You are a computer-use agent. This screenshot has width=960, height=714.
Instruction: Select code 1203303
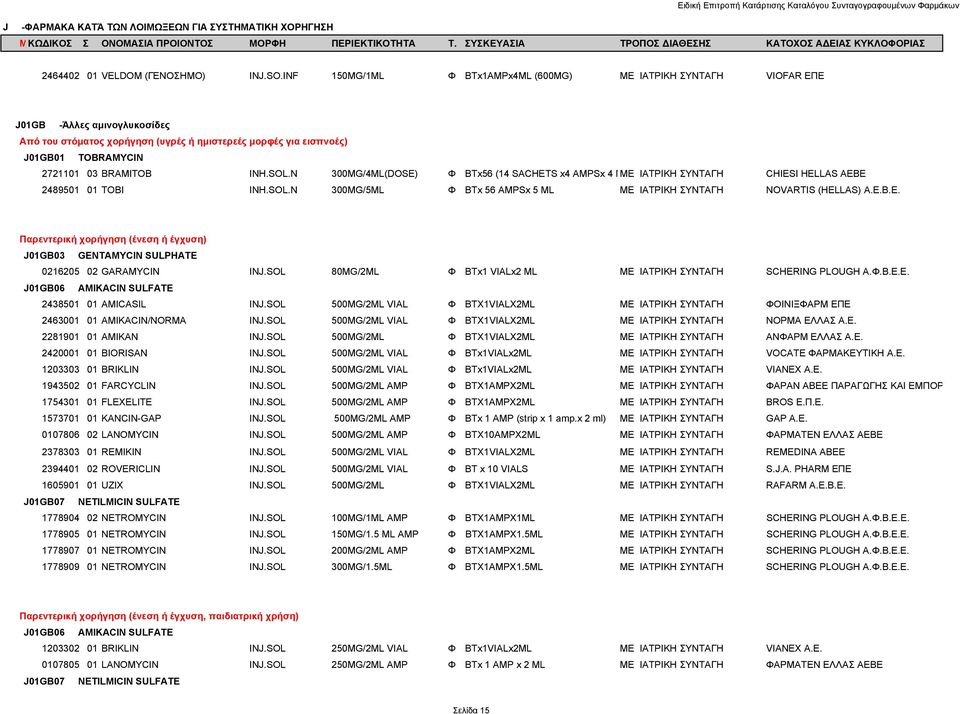(60, 370)
